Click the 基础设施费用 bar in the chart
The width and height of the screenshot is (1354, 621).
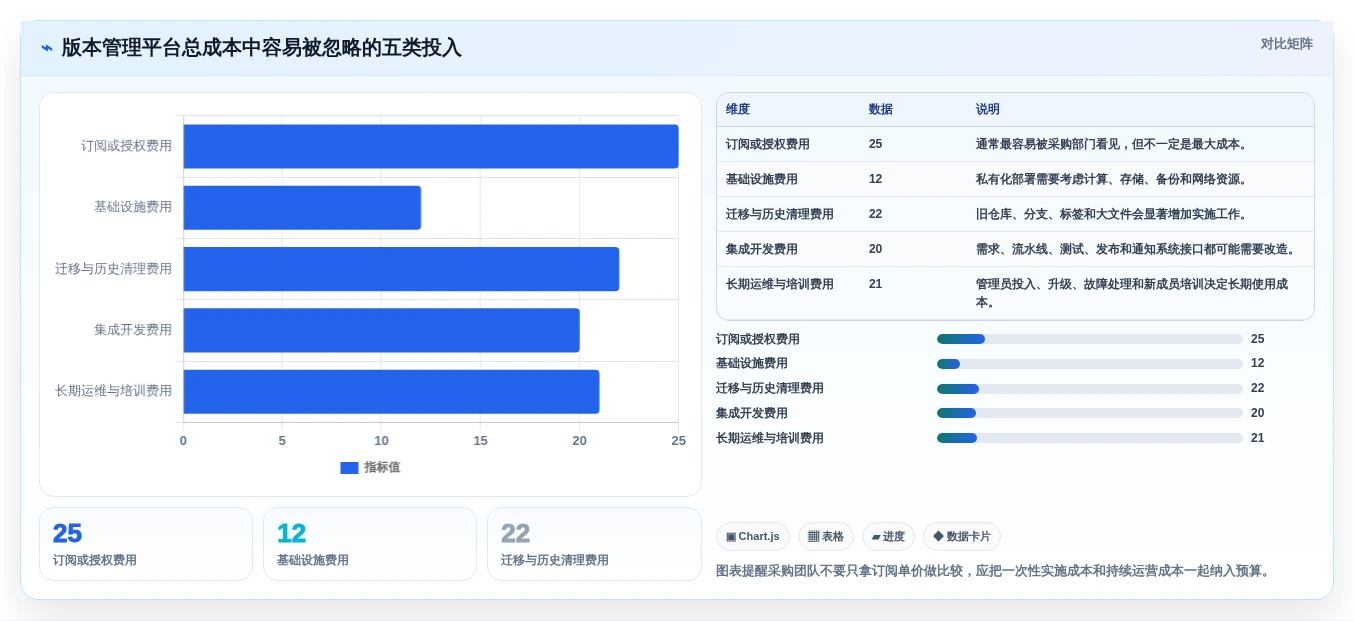pyautogui.click(x=302, y=207)
